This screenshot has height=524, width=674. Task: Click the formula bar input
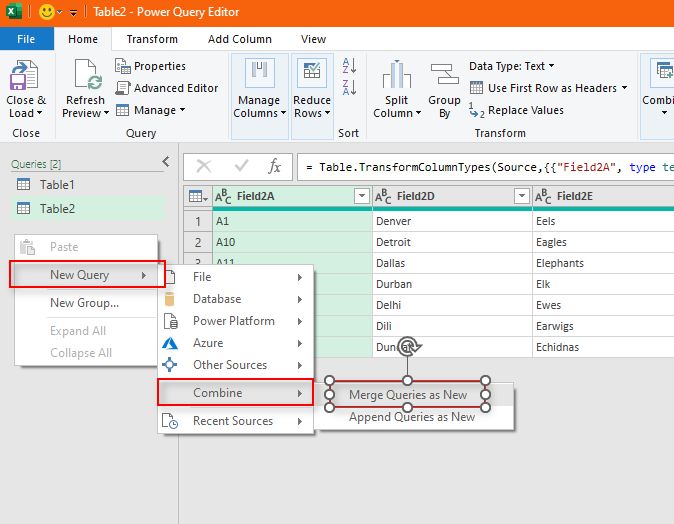(x=486, y=167)
